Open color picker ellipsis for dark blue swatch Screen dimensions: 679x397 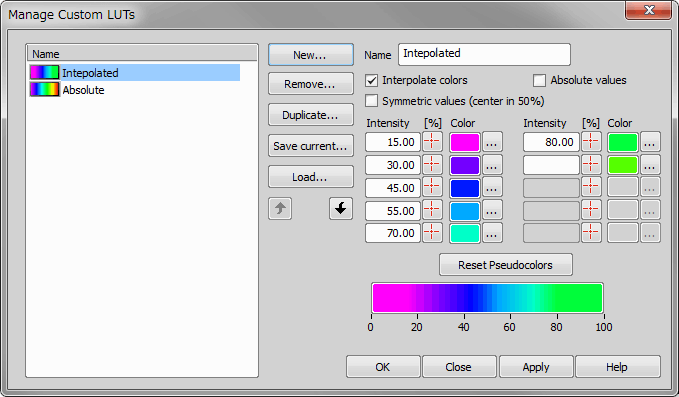coord(492,188)
